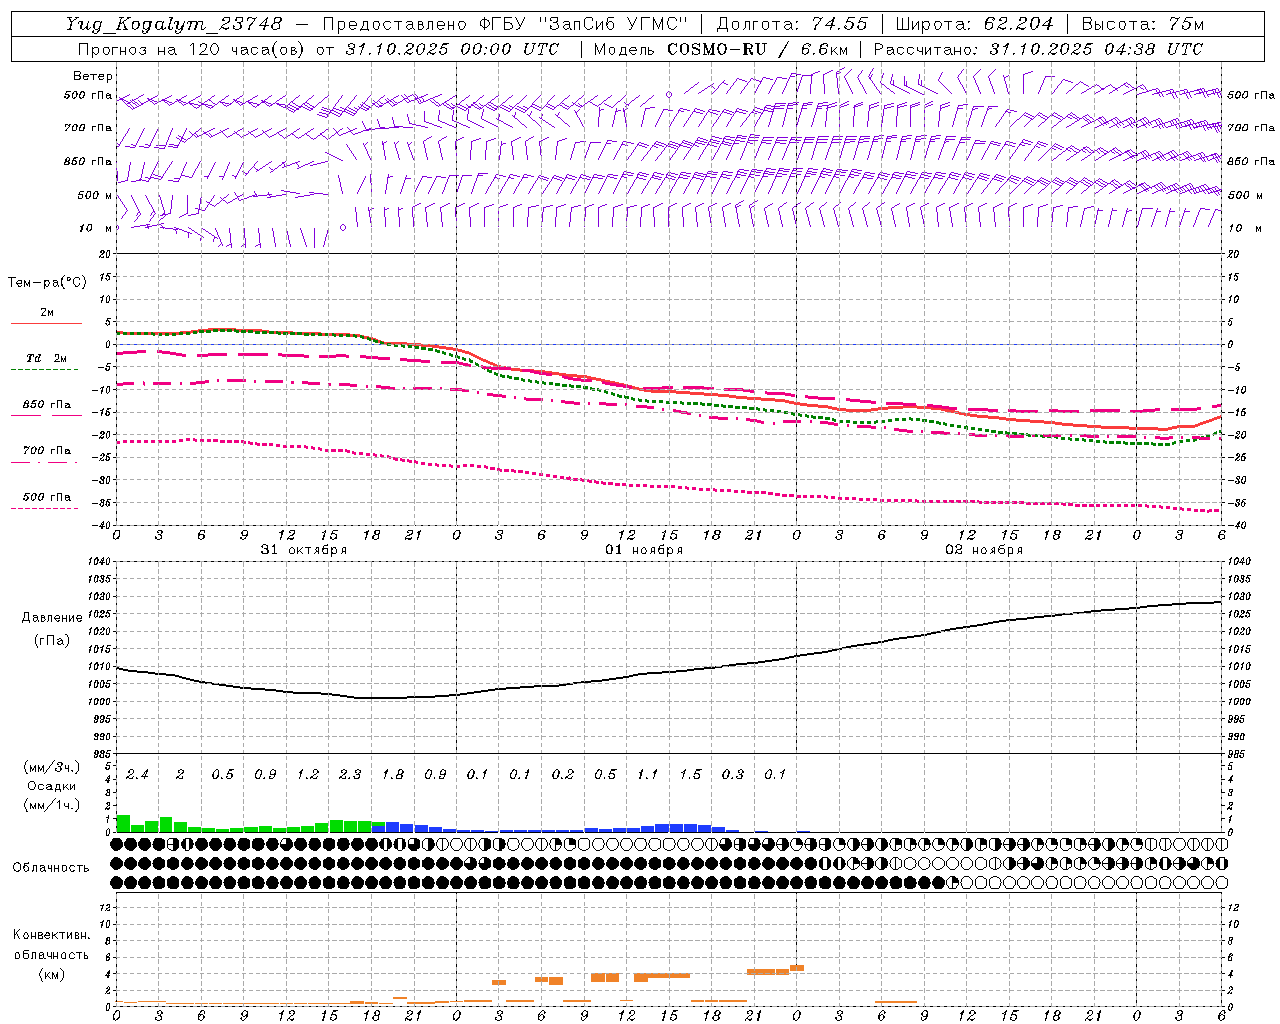
Task: Click the longitude value Долгота: 74.55
Action: 792,24
